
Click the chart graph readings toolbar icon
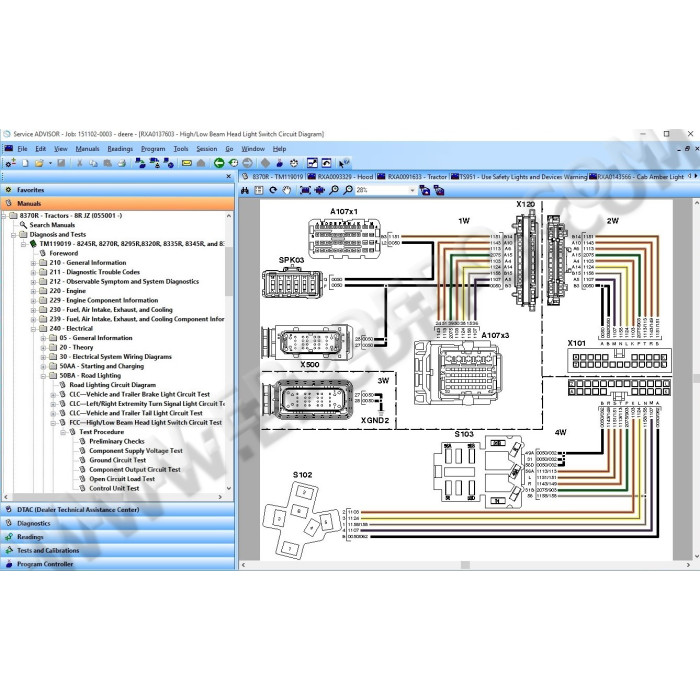[312, 163]
